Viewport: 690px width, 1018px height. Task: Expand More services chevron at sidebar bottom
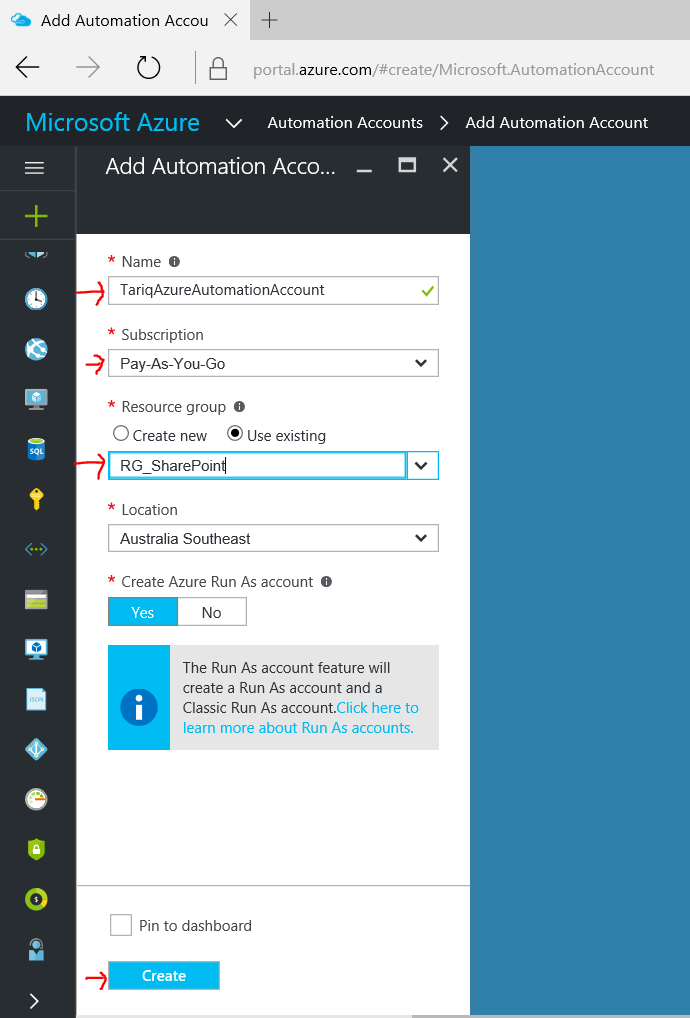pos(34,1001)
